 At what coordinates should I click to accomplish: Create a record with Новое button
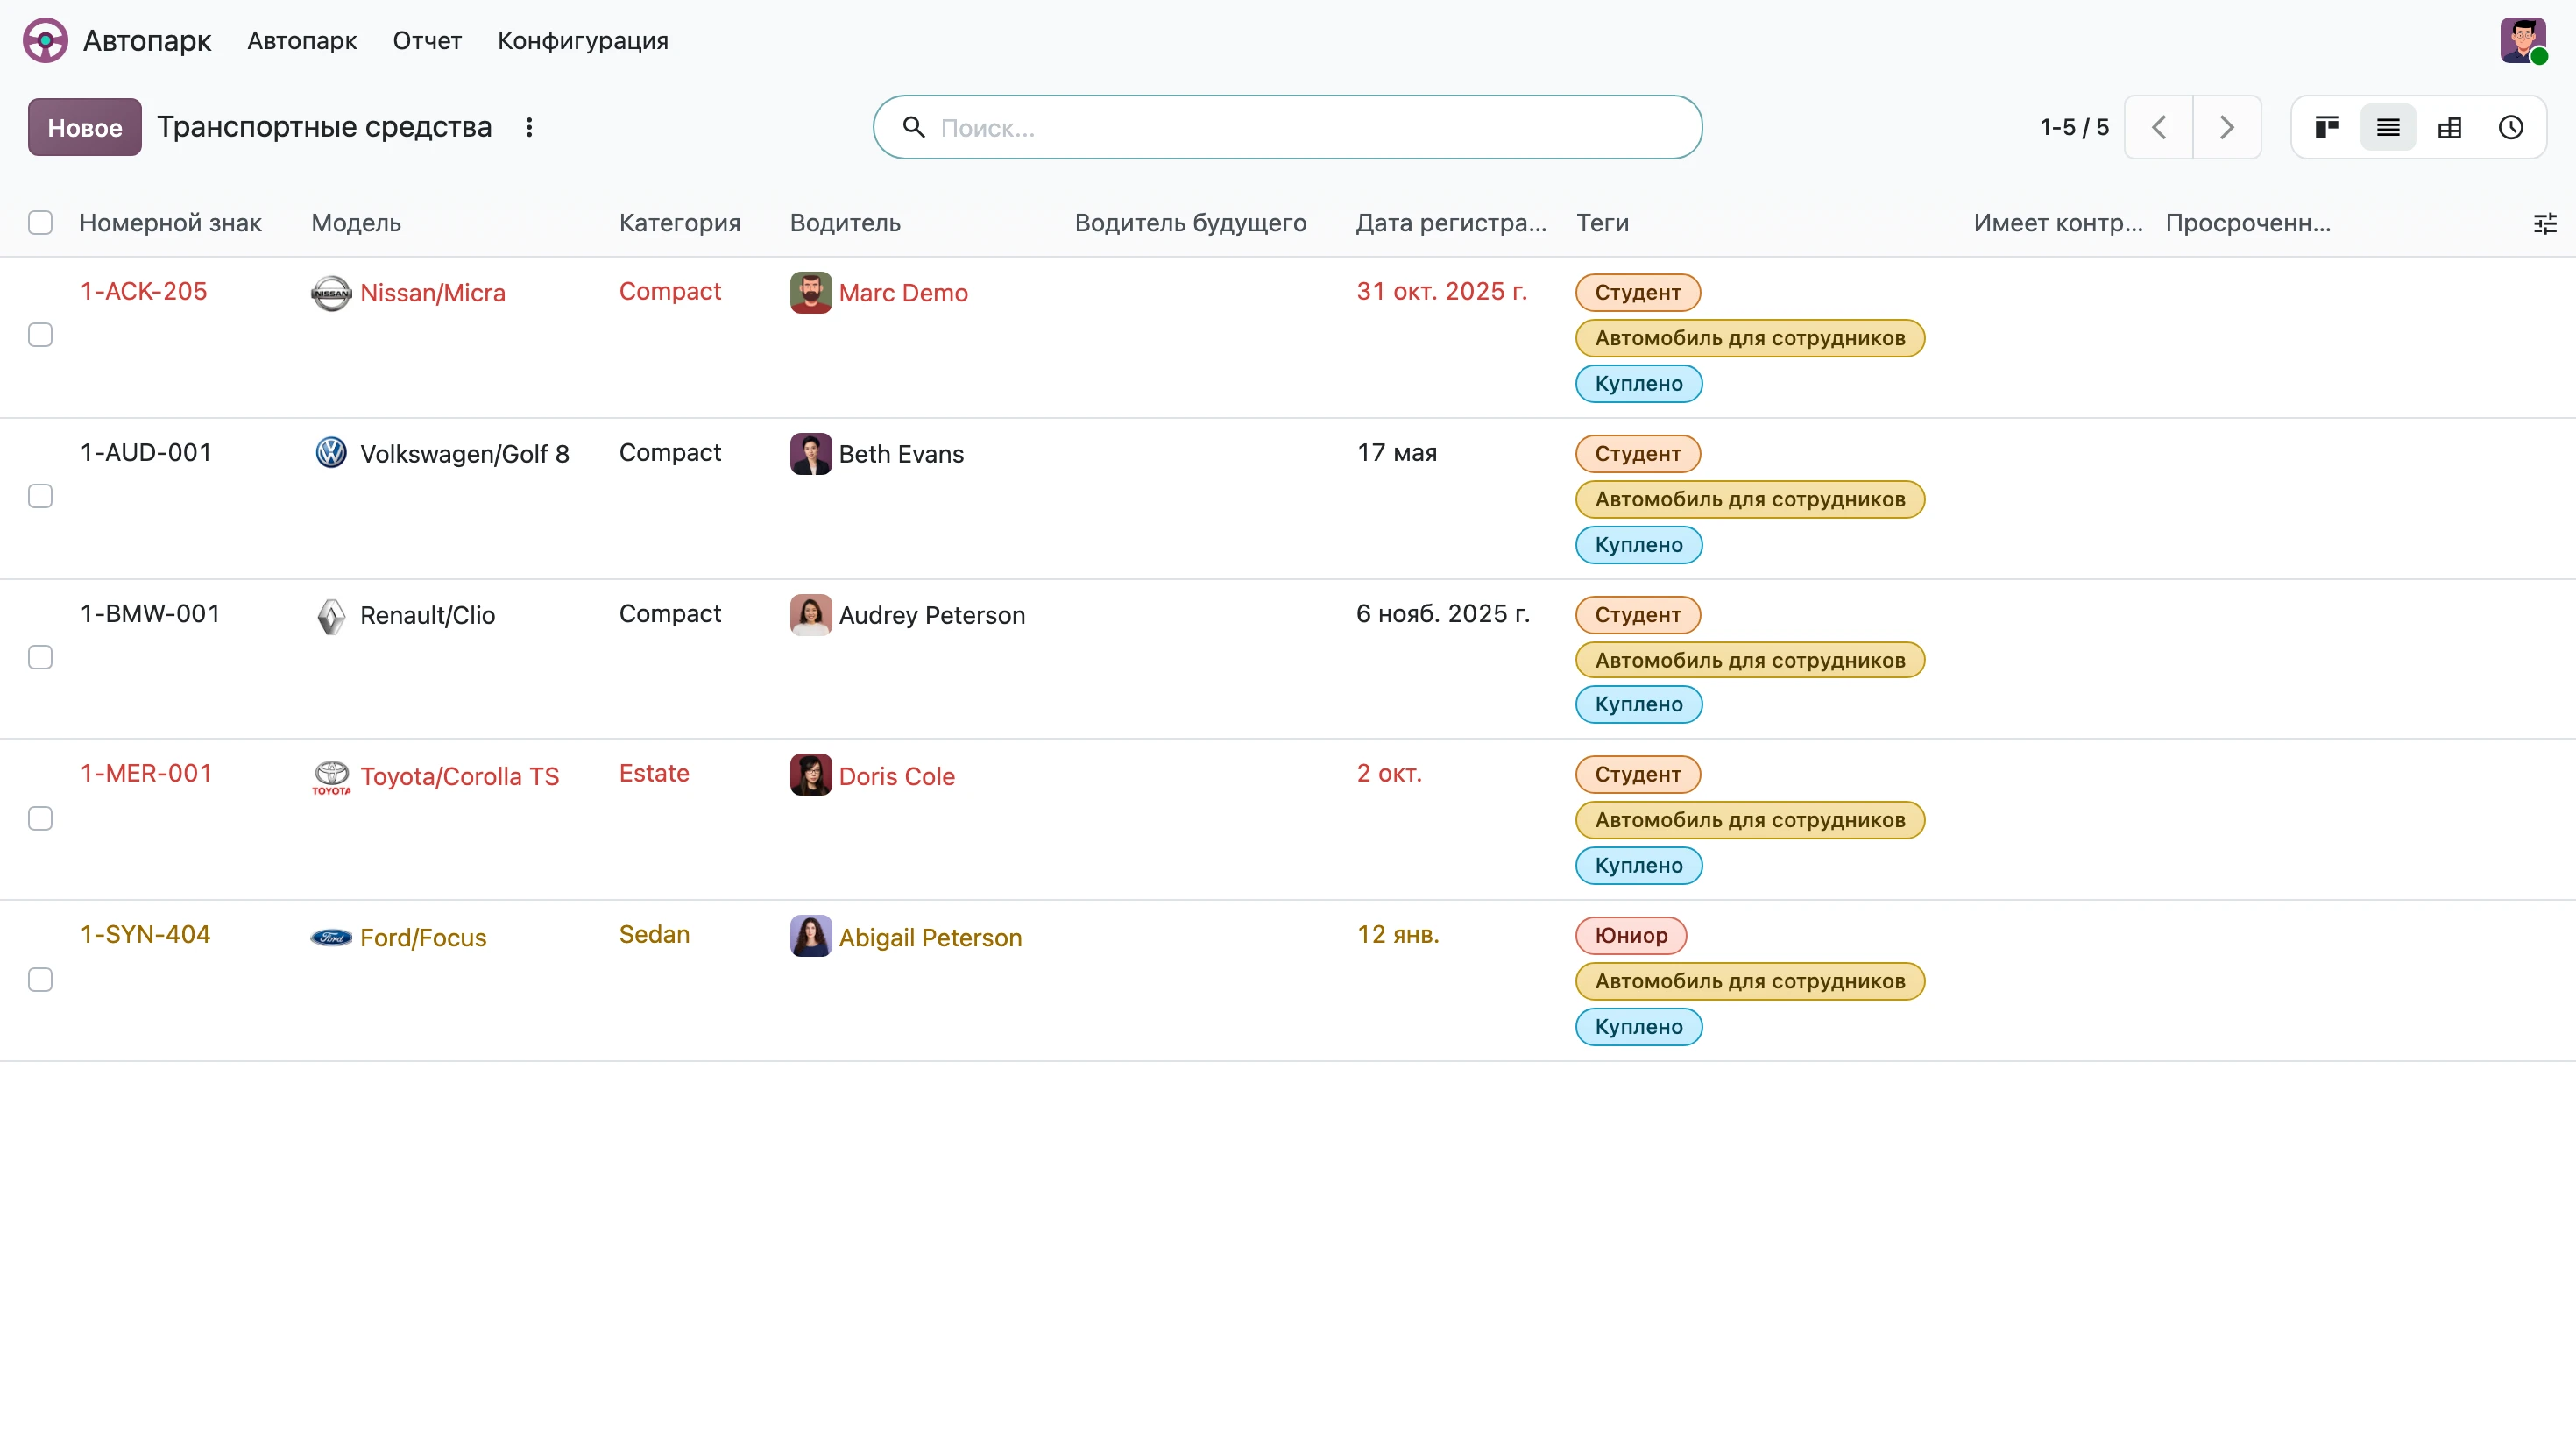pyautogui.click(x=85, y=127)
